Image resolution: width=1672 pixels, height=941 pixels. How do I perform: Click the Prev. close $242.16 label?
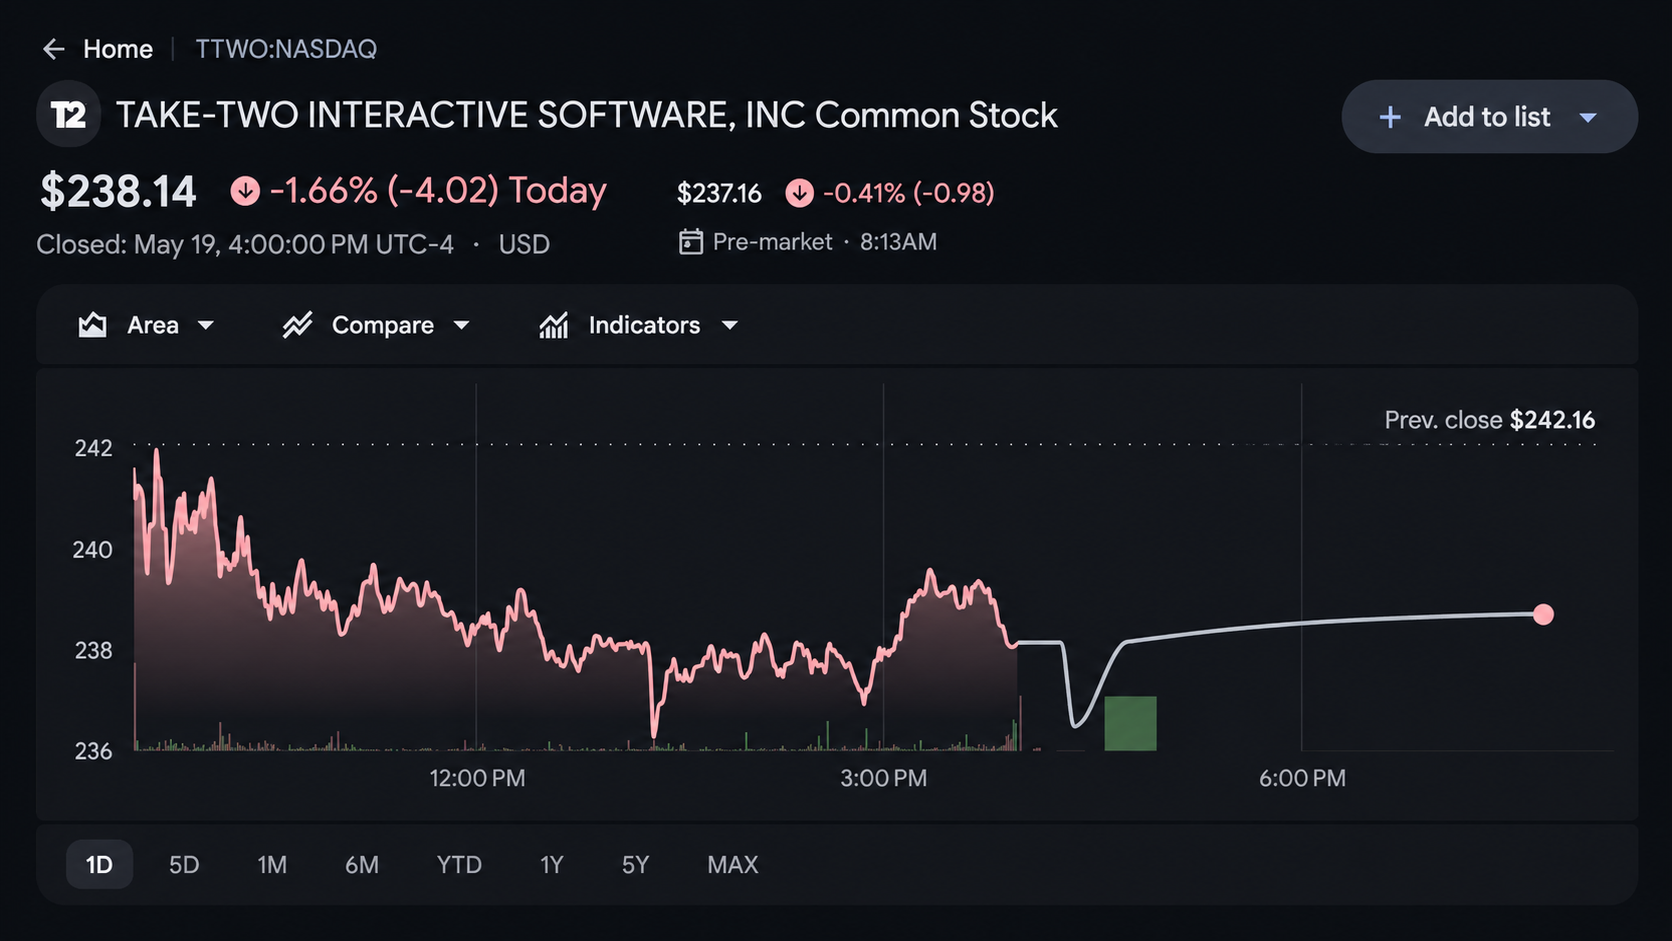1489,420
